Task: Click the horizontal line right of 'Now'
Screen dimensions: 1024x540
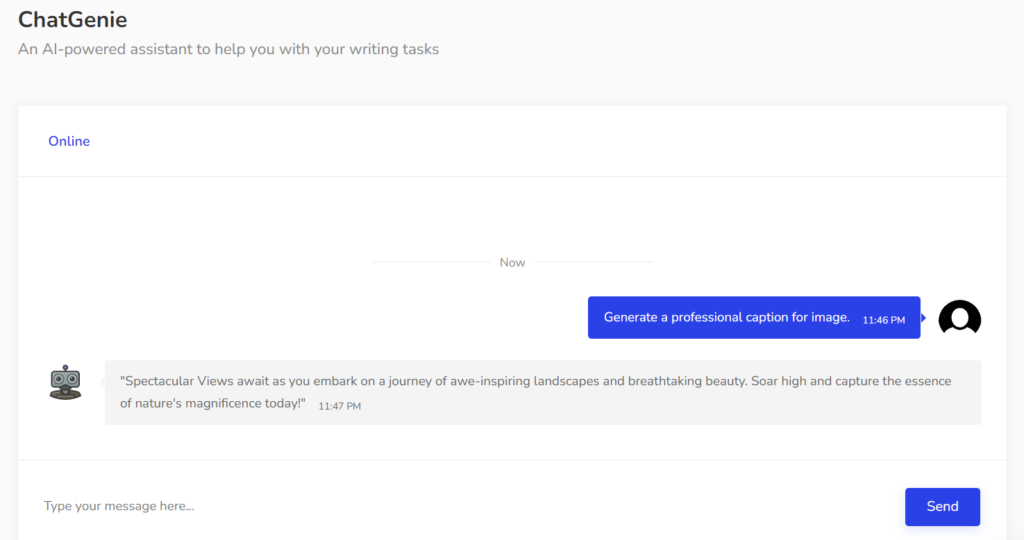Action: [x=593, y=262]
